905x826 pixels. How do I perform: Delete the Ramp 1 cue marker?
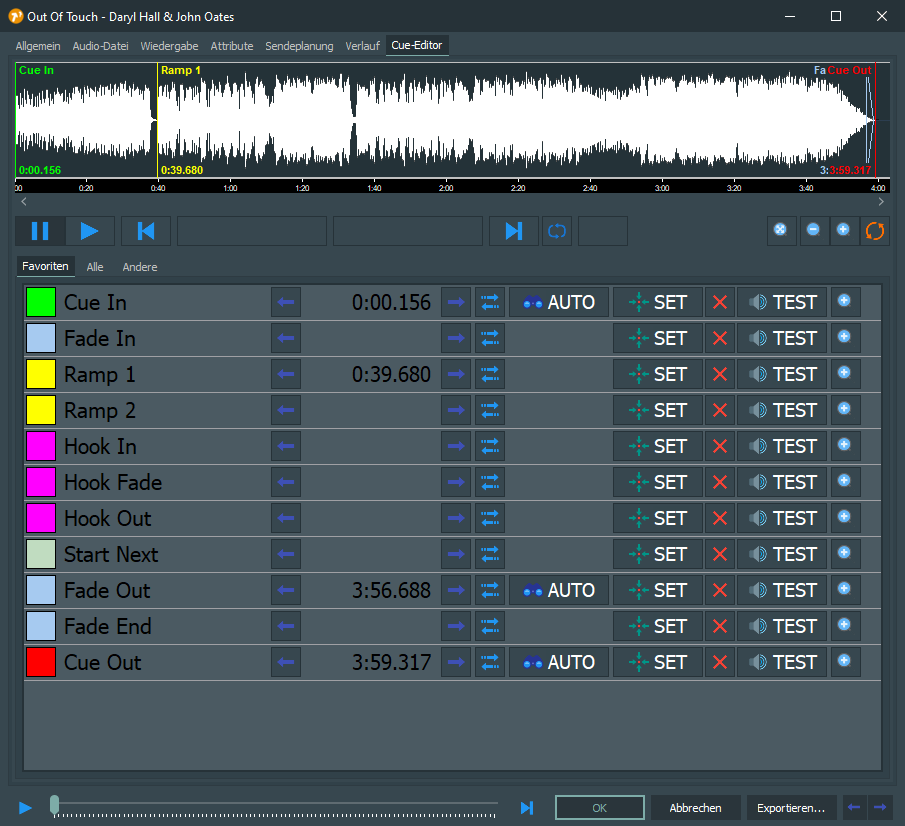pyautogui.click(x=719, y=374)
